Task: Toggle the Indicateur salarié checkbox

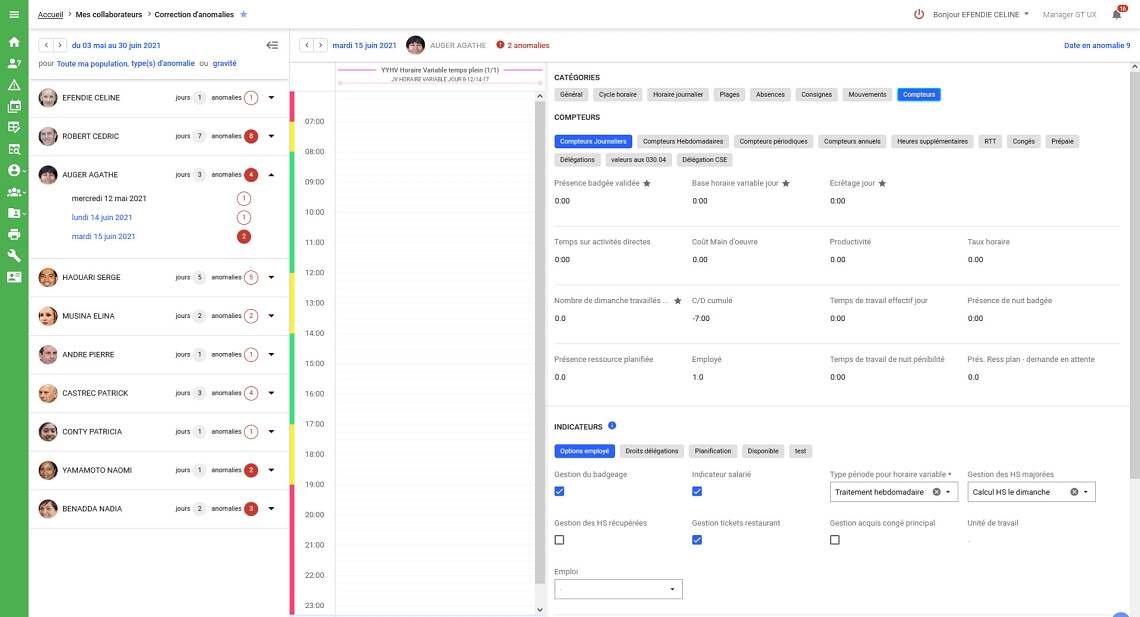Action: [697, 491]
